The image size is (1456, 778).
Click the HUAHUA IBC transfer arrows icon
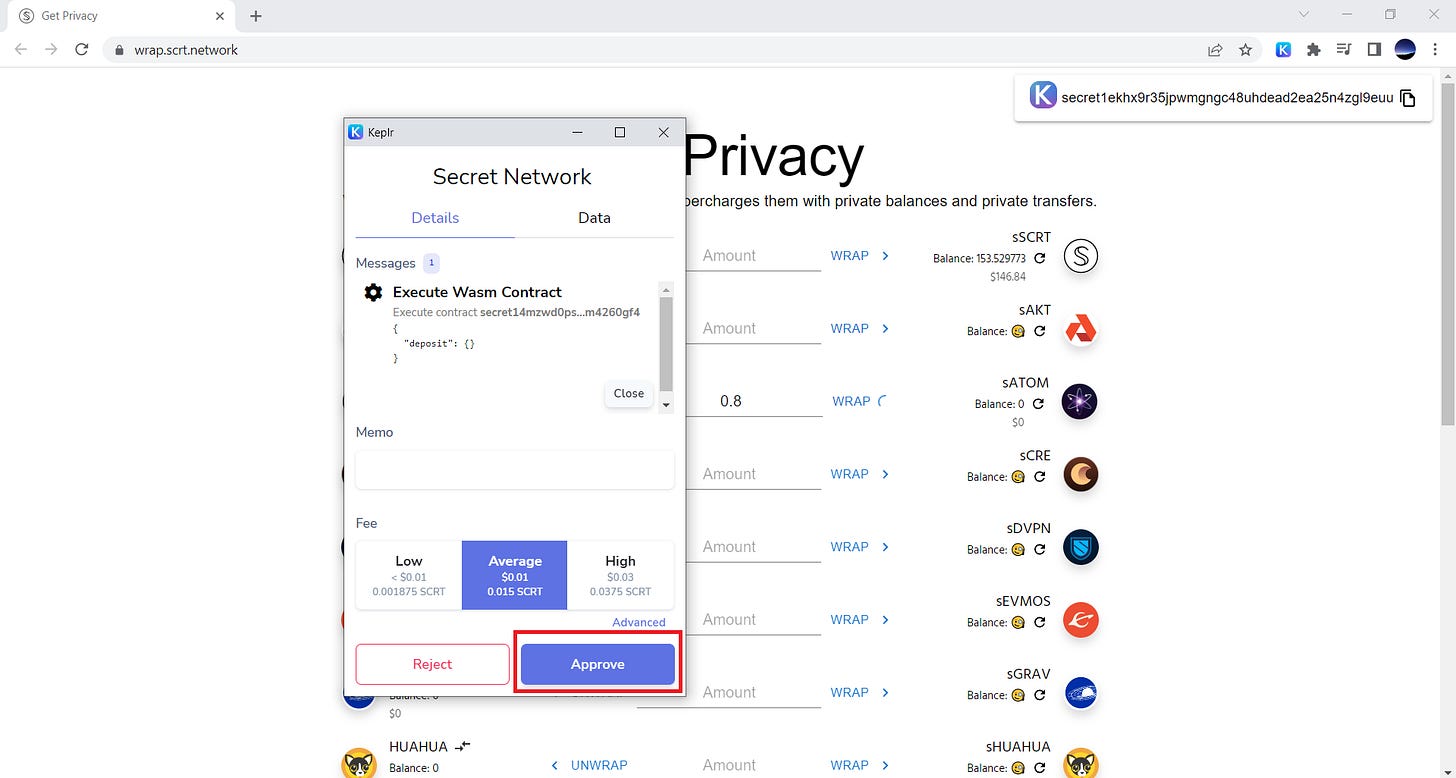[462, 746]
